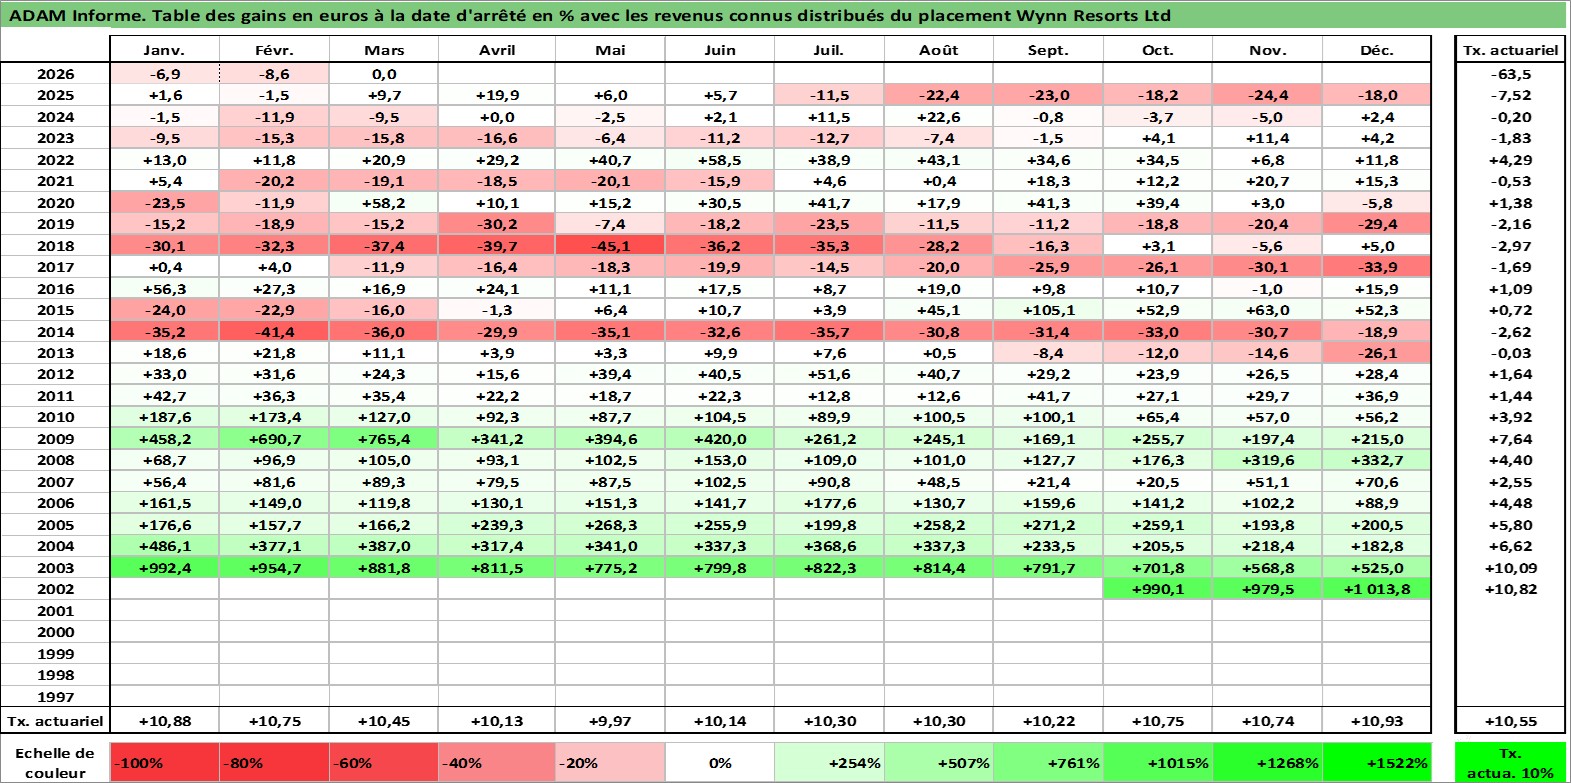Click the +486,1 cell for 2004 Janv.

click(165, 546)
